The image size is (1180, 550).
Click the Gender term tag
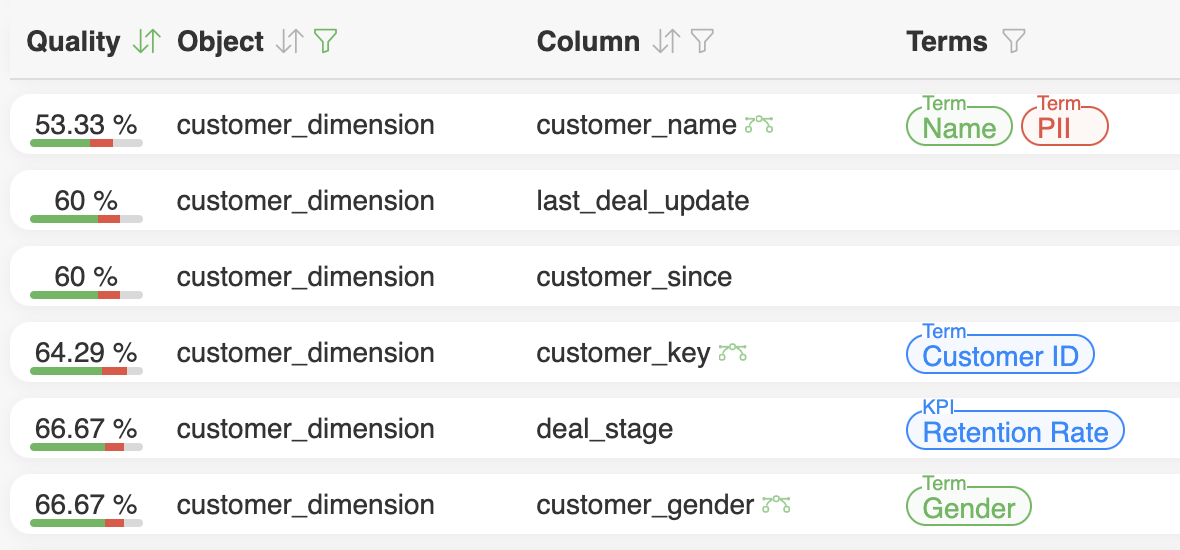coord(968,508)
